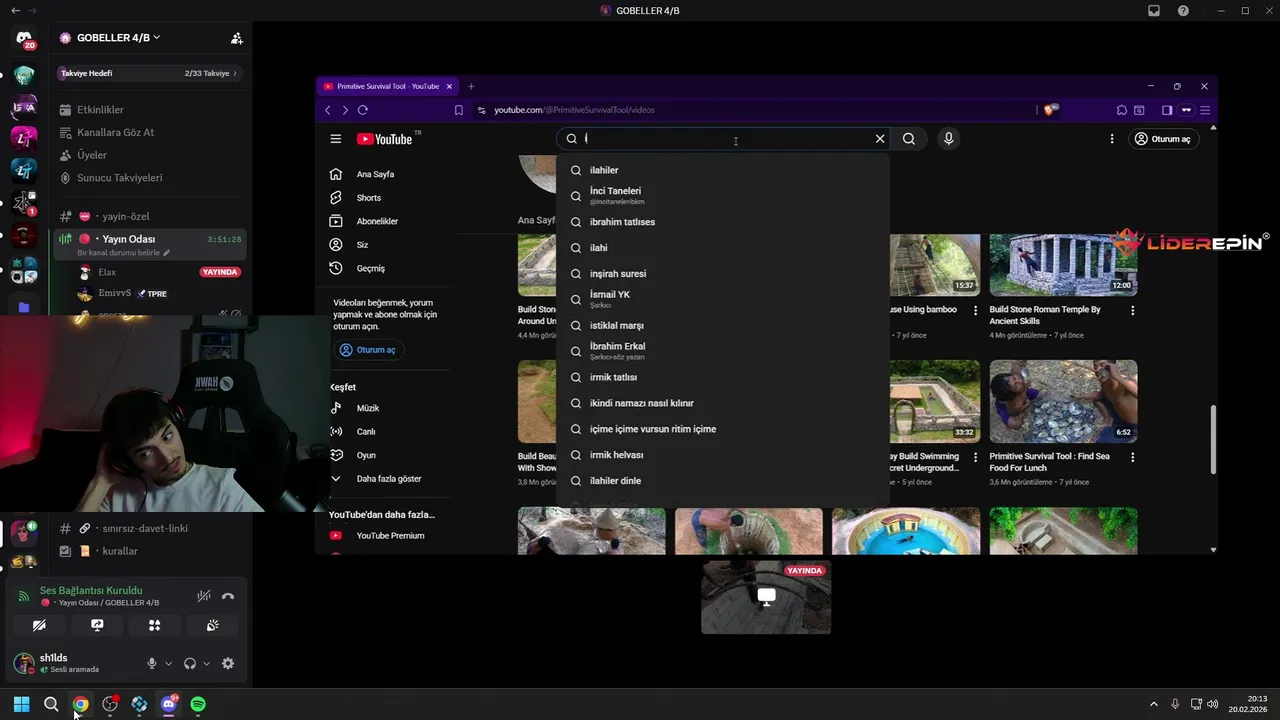This screenshot has height=720, width=1280.
Task: Open Abonelikler in YouTube sidebar
Action: [377, 221]
